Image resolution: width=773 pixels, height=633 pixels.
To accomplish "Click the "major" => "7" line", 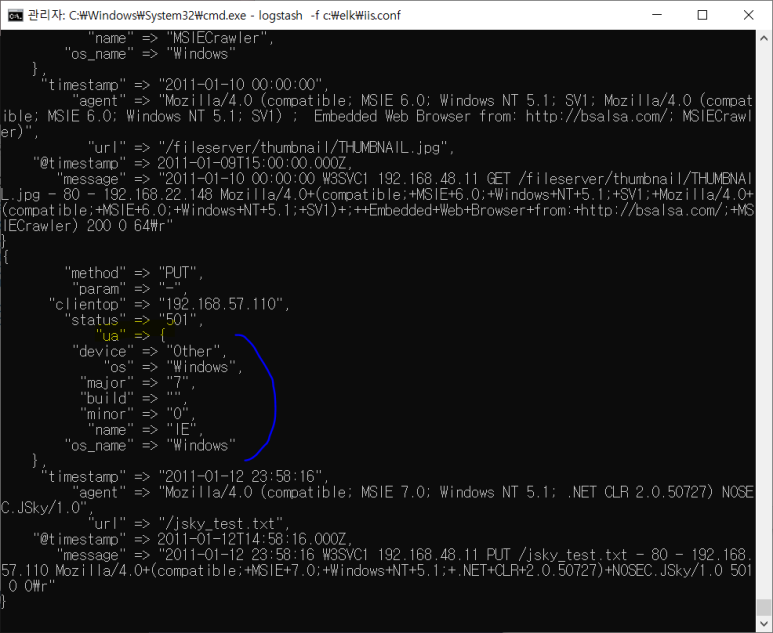I will tap(138, 383).
